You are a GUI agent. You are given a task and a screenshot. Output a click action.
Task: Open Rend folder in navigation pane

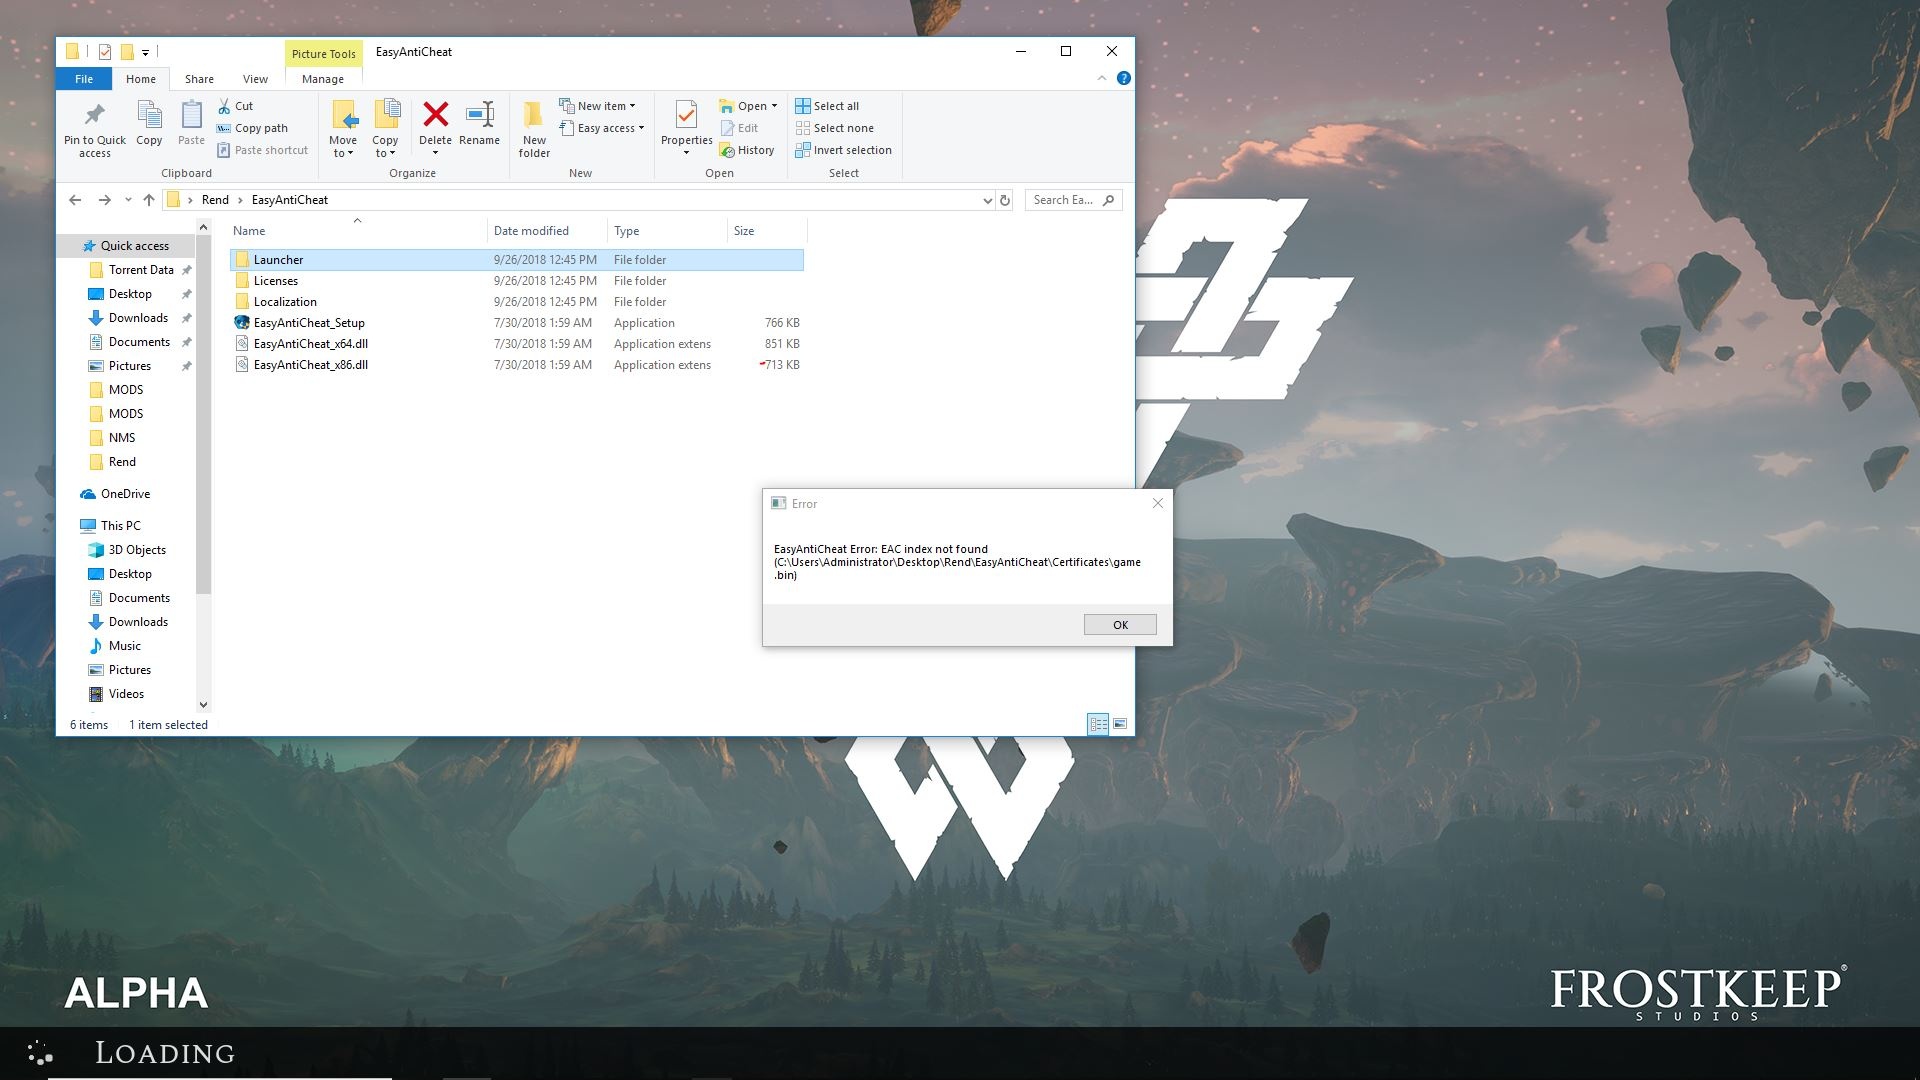click(x=121, y=462)
